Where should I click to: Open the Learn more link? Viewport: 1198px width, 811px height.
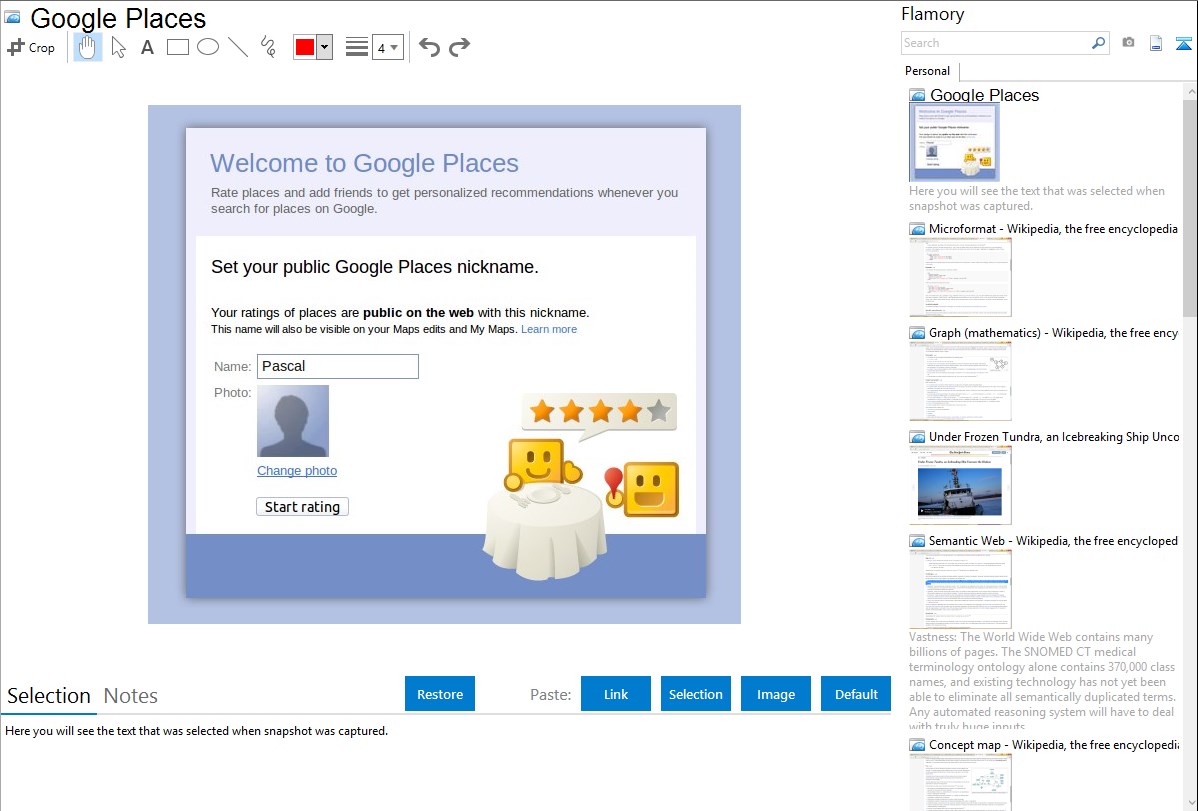point(549,329)
